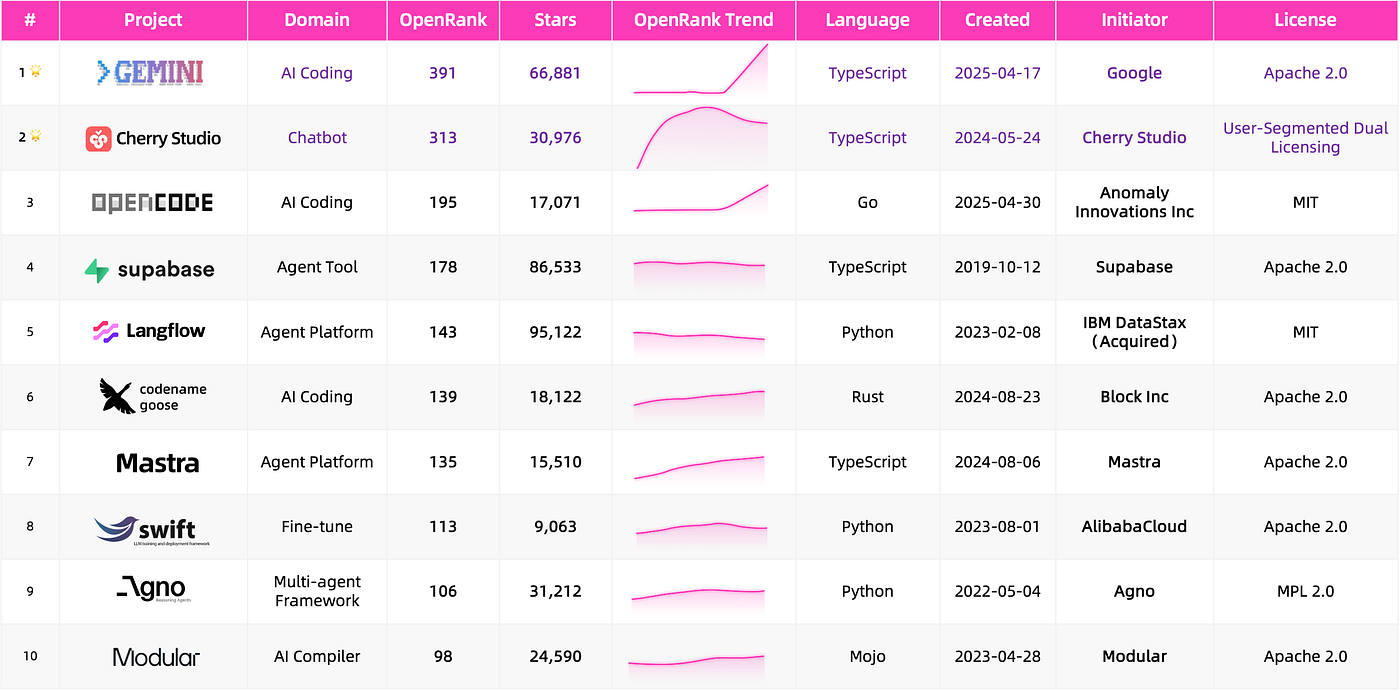Click the Cherry Studio project logo

[x=153, y=138]
